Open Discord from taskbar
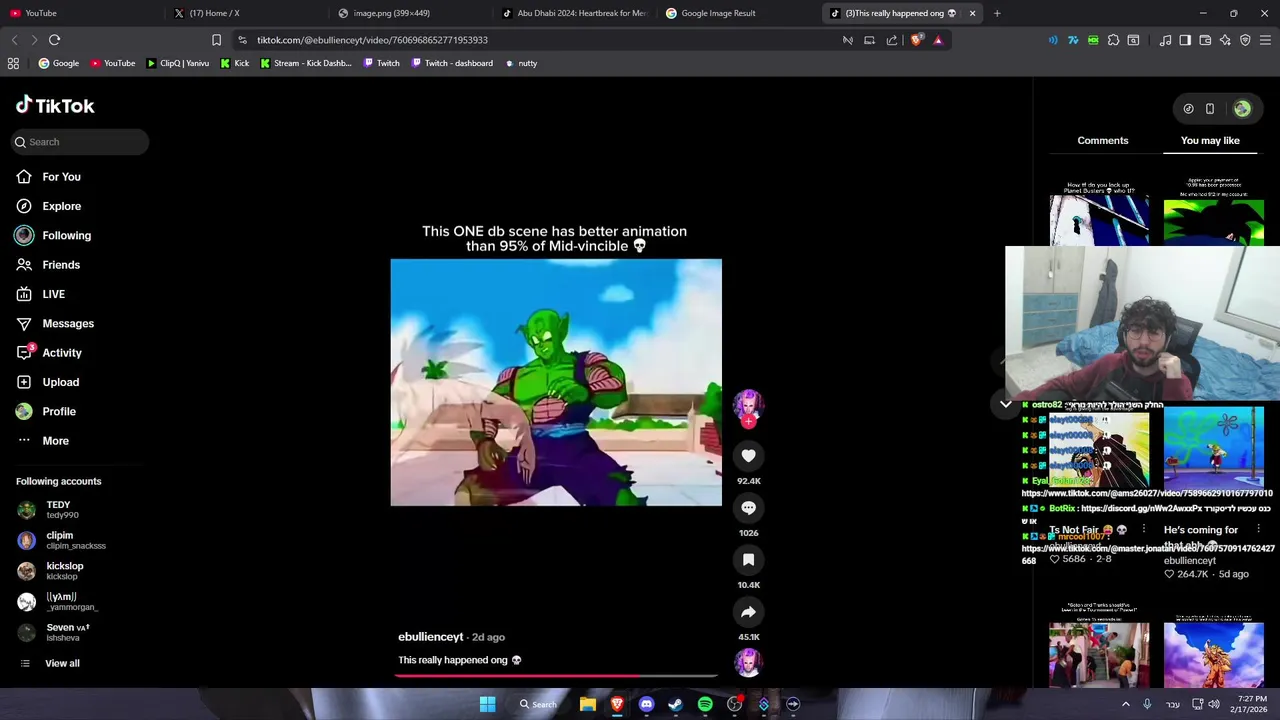Screen dimensions: 1280x720 click(x=646, y=704)
